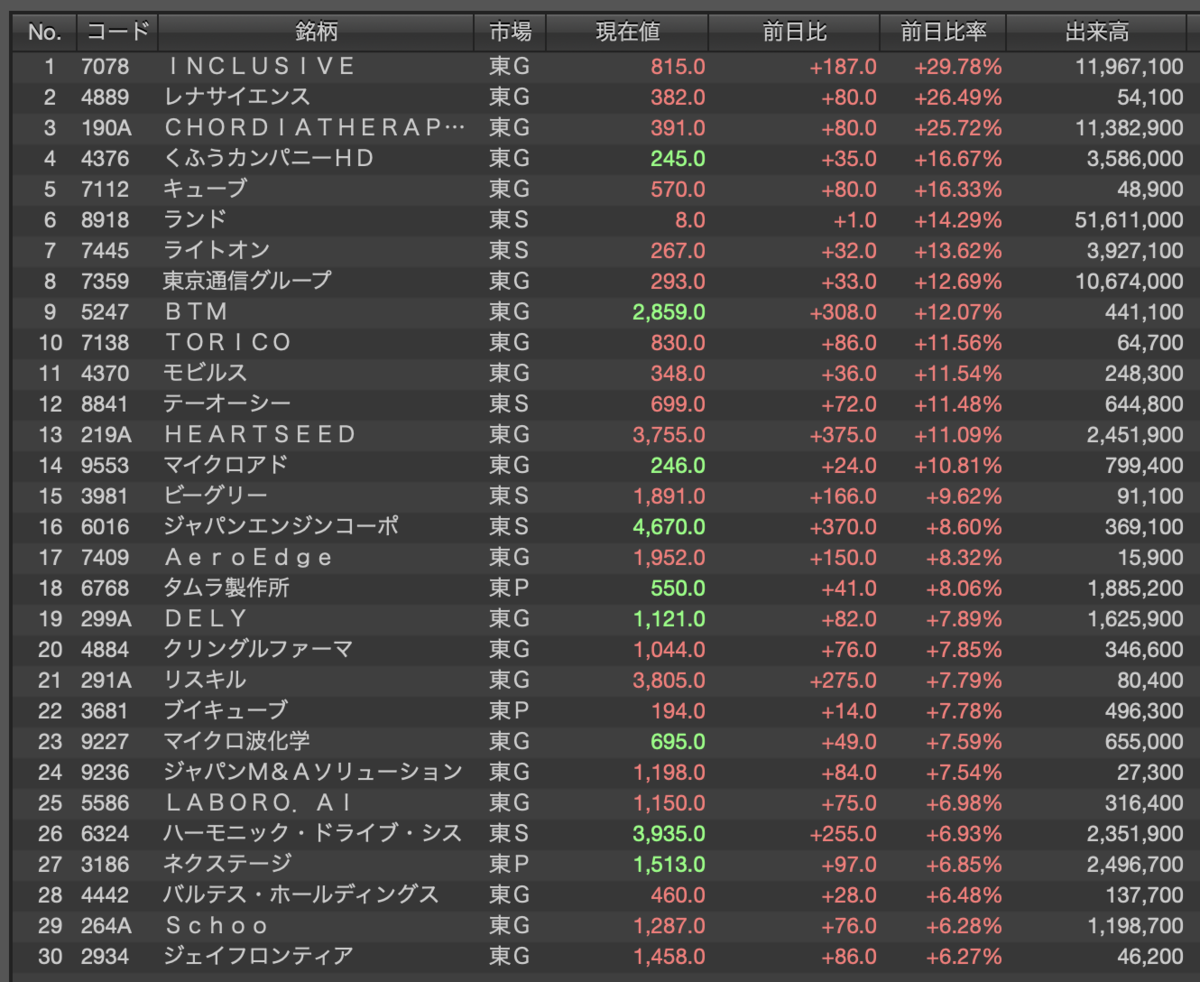Viewport: 1200px width, 982px height.
Task: Select バルテス・ホールディングス row name
Action: coord(301,895)
